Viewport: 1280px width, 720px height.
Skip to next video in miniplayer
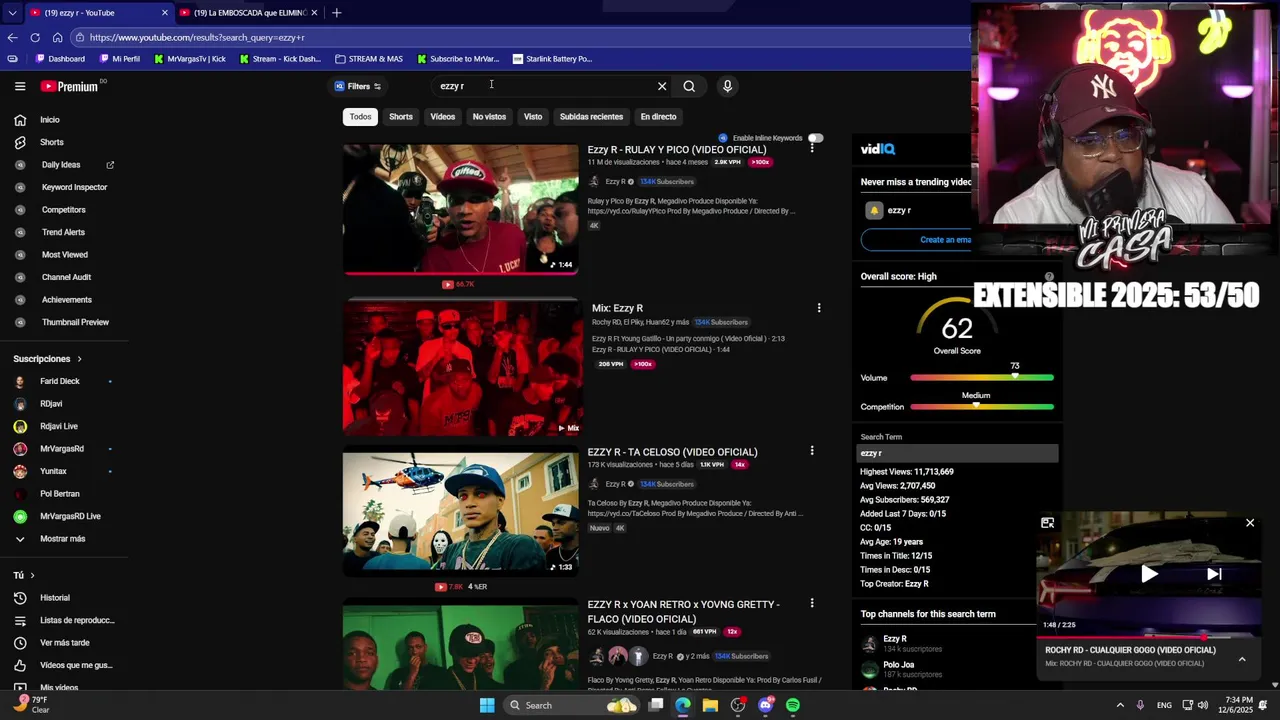pyautogui.click(x=1214, y=574)
